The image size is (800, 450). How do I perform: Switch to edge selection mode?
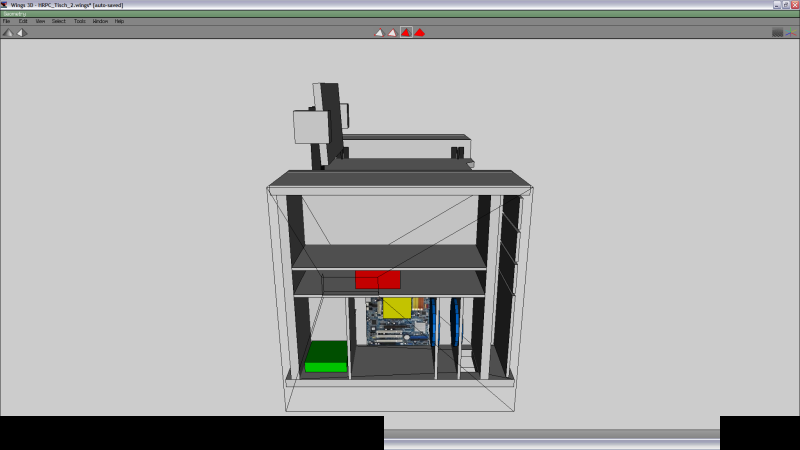392,32
